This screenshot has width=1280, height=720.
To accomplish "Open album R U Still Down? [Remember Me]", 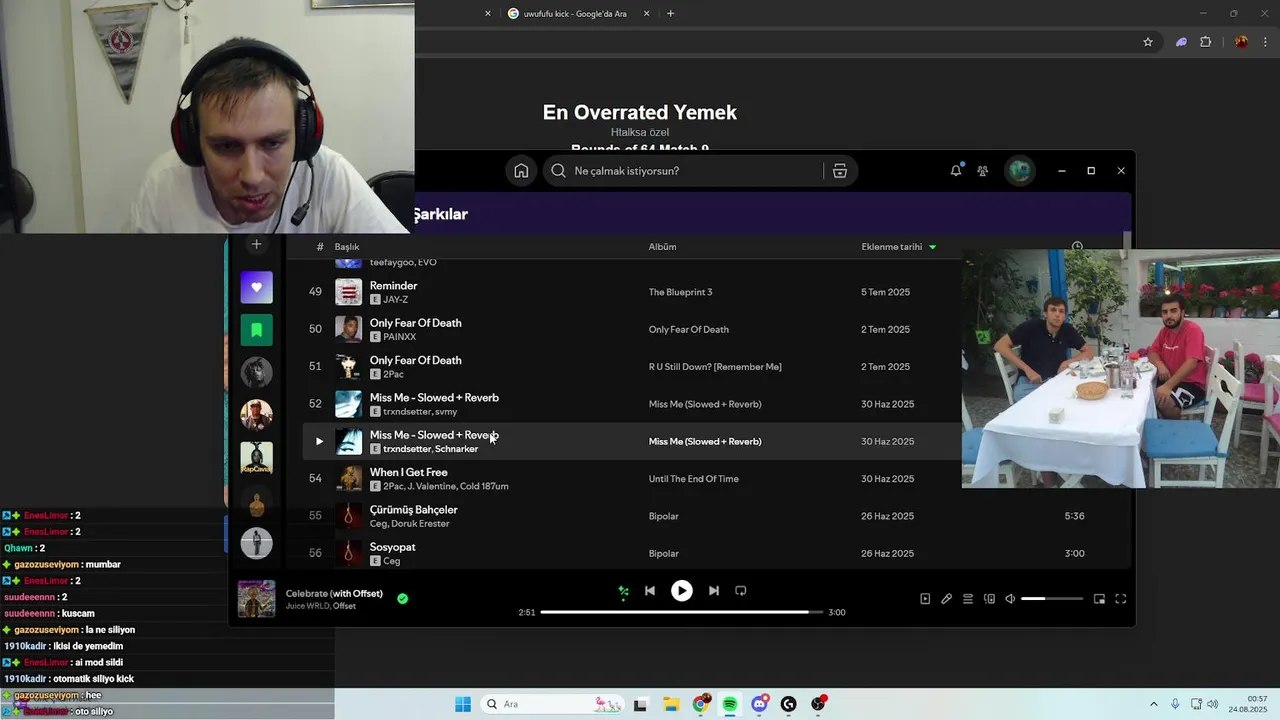I will pos(715,367).
